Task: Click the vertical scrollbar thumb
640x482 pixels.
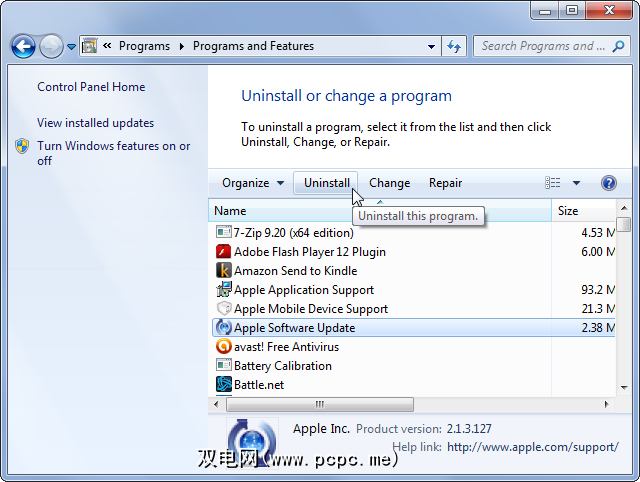Action: pos(624,224)
